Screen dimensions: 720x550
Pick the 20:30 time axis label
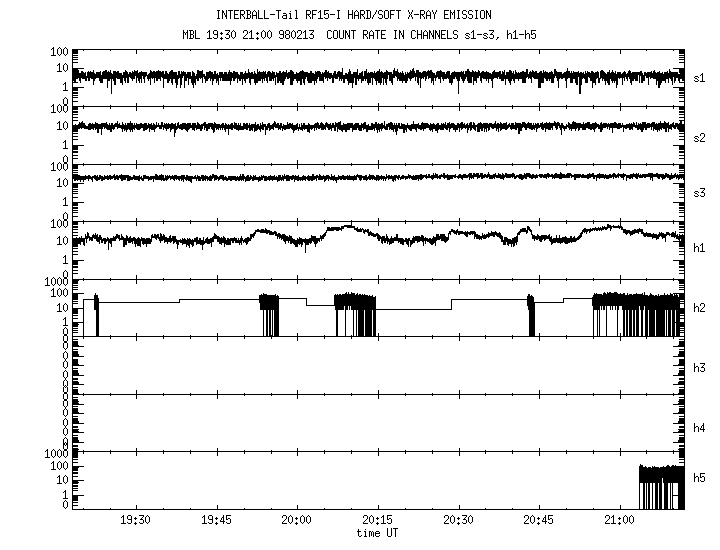[458, 522]
